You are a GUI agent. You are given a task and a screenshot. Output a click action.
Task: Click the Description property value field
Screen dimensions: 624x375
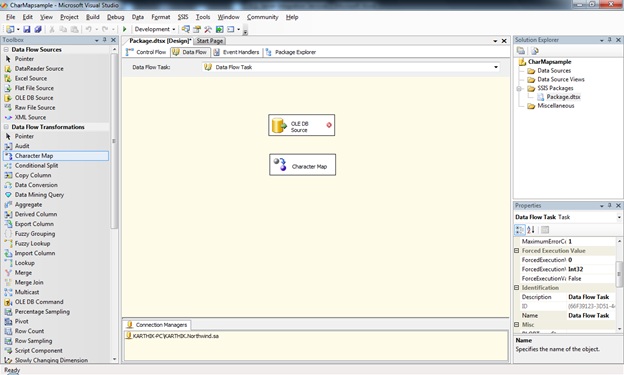pos(591,297)
